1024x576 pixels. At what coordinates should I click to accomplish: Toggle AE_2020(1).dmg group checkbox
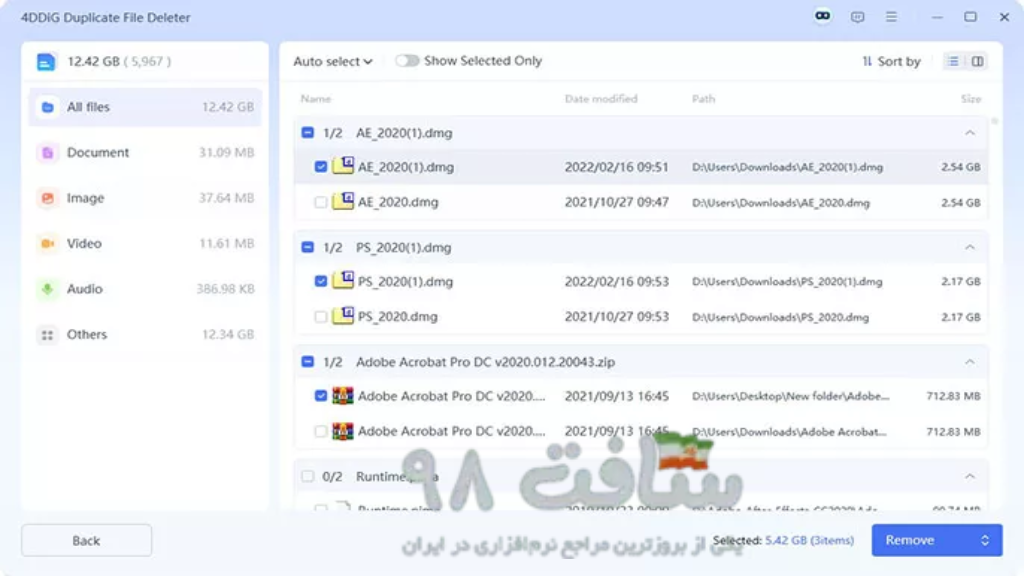point(308,133)
